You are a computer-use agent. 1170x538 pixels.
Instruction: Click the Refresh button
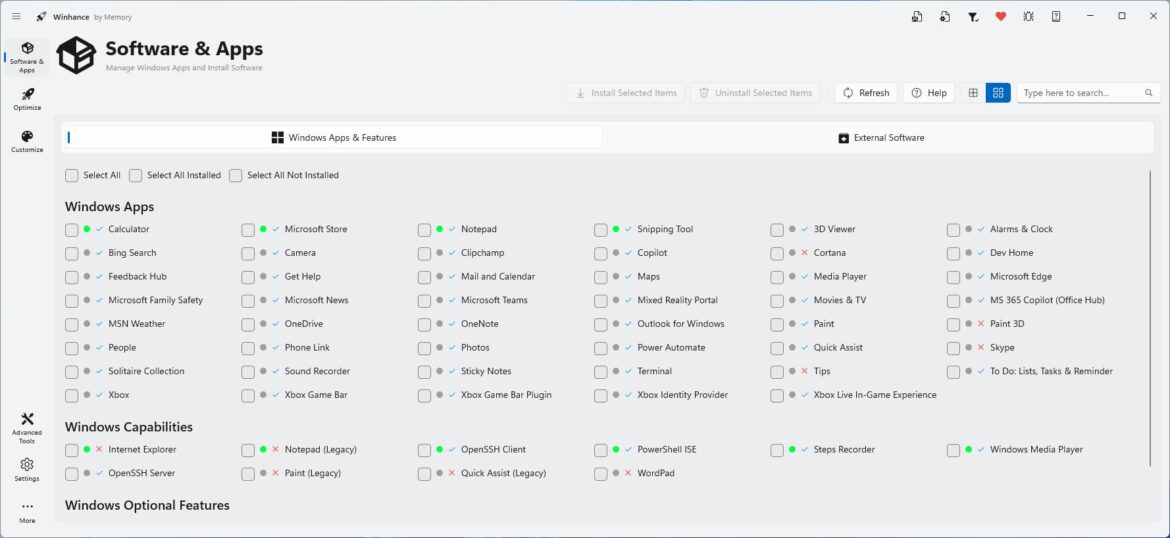pyautogui.click(x=866, y=93)
